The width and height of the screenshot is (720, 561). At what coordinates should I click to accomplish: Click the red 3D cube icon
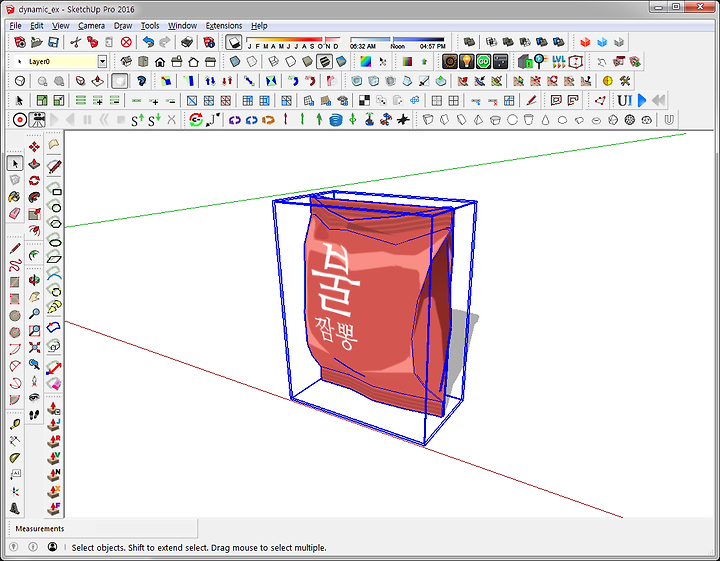[585, 42]
